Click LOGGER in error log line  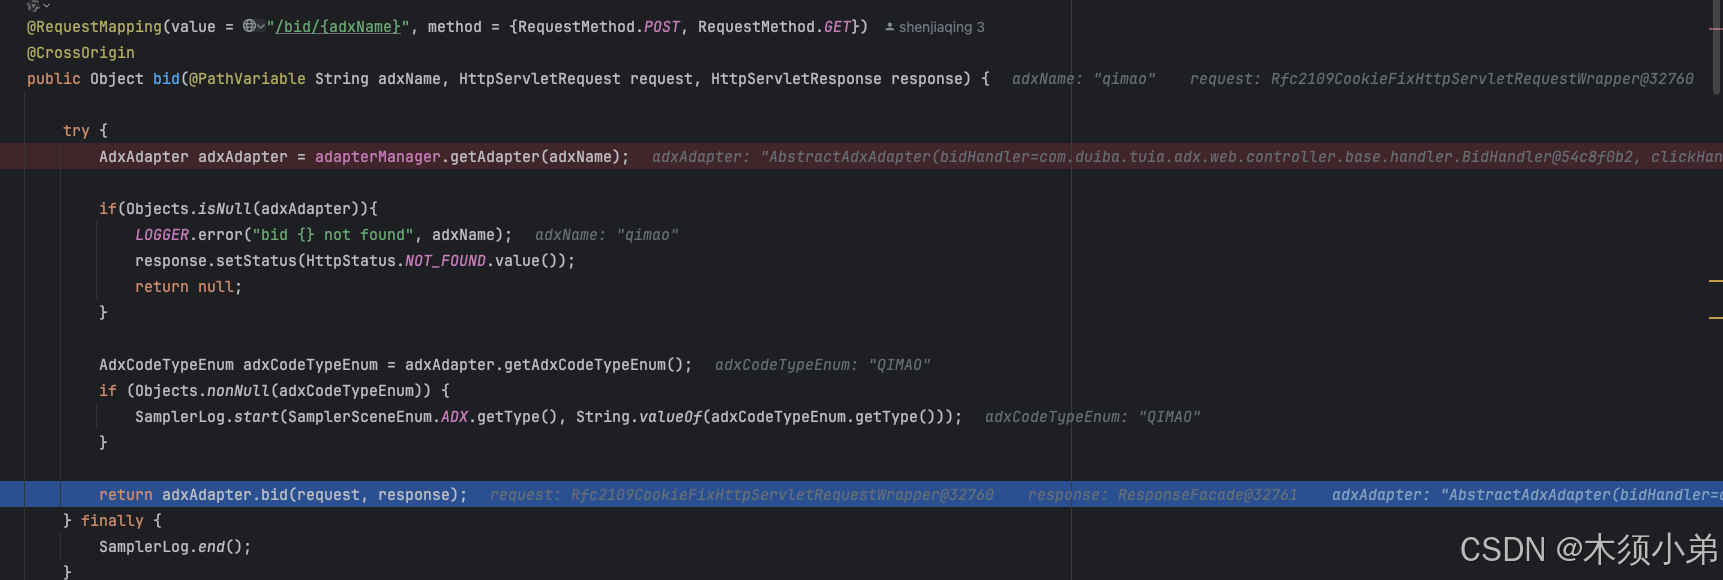pos(162,235)
